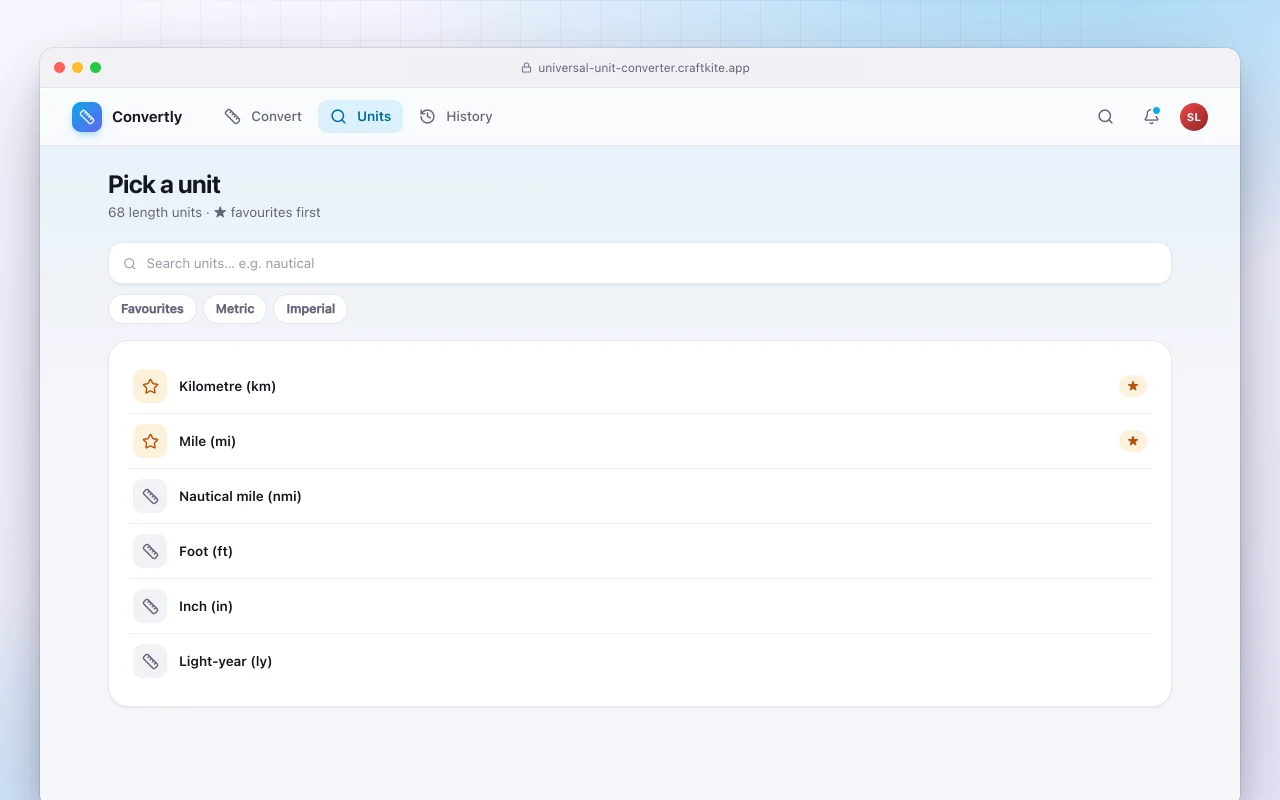The image size is (1280, 800).
Task: Toggle favourite badge on Mile row's right
Action: 1133,441
